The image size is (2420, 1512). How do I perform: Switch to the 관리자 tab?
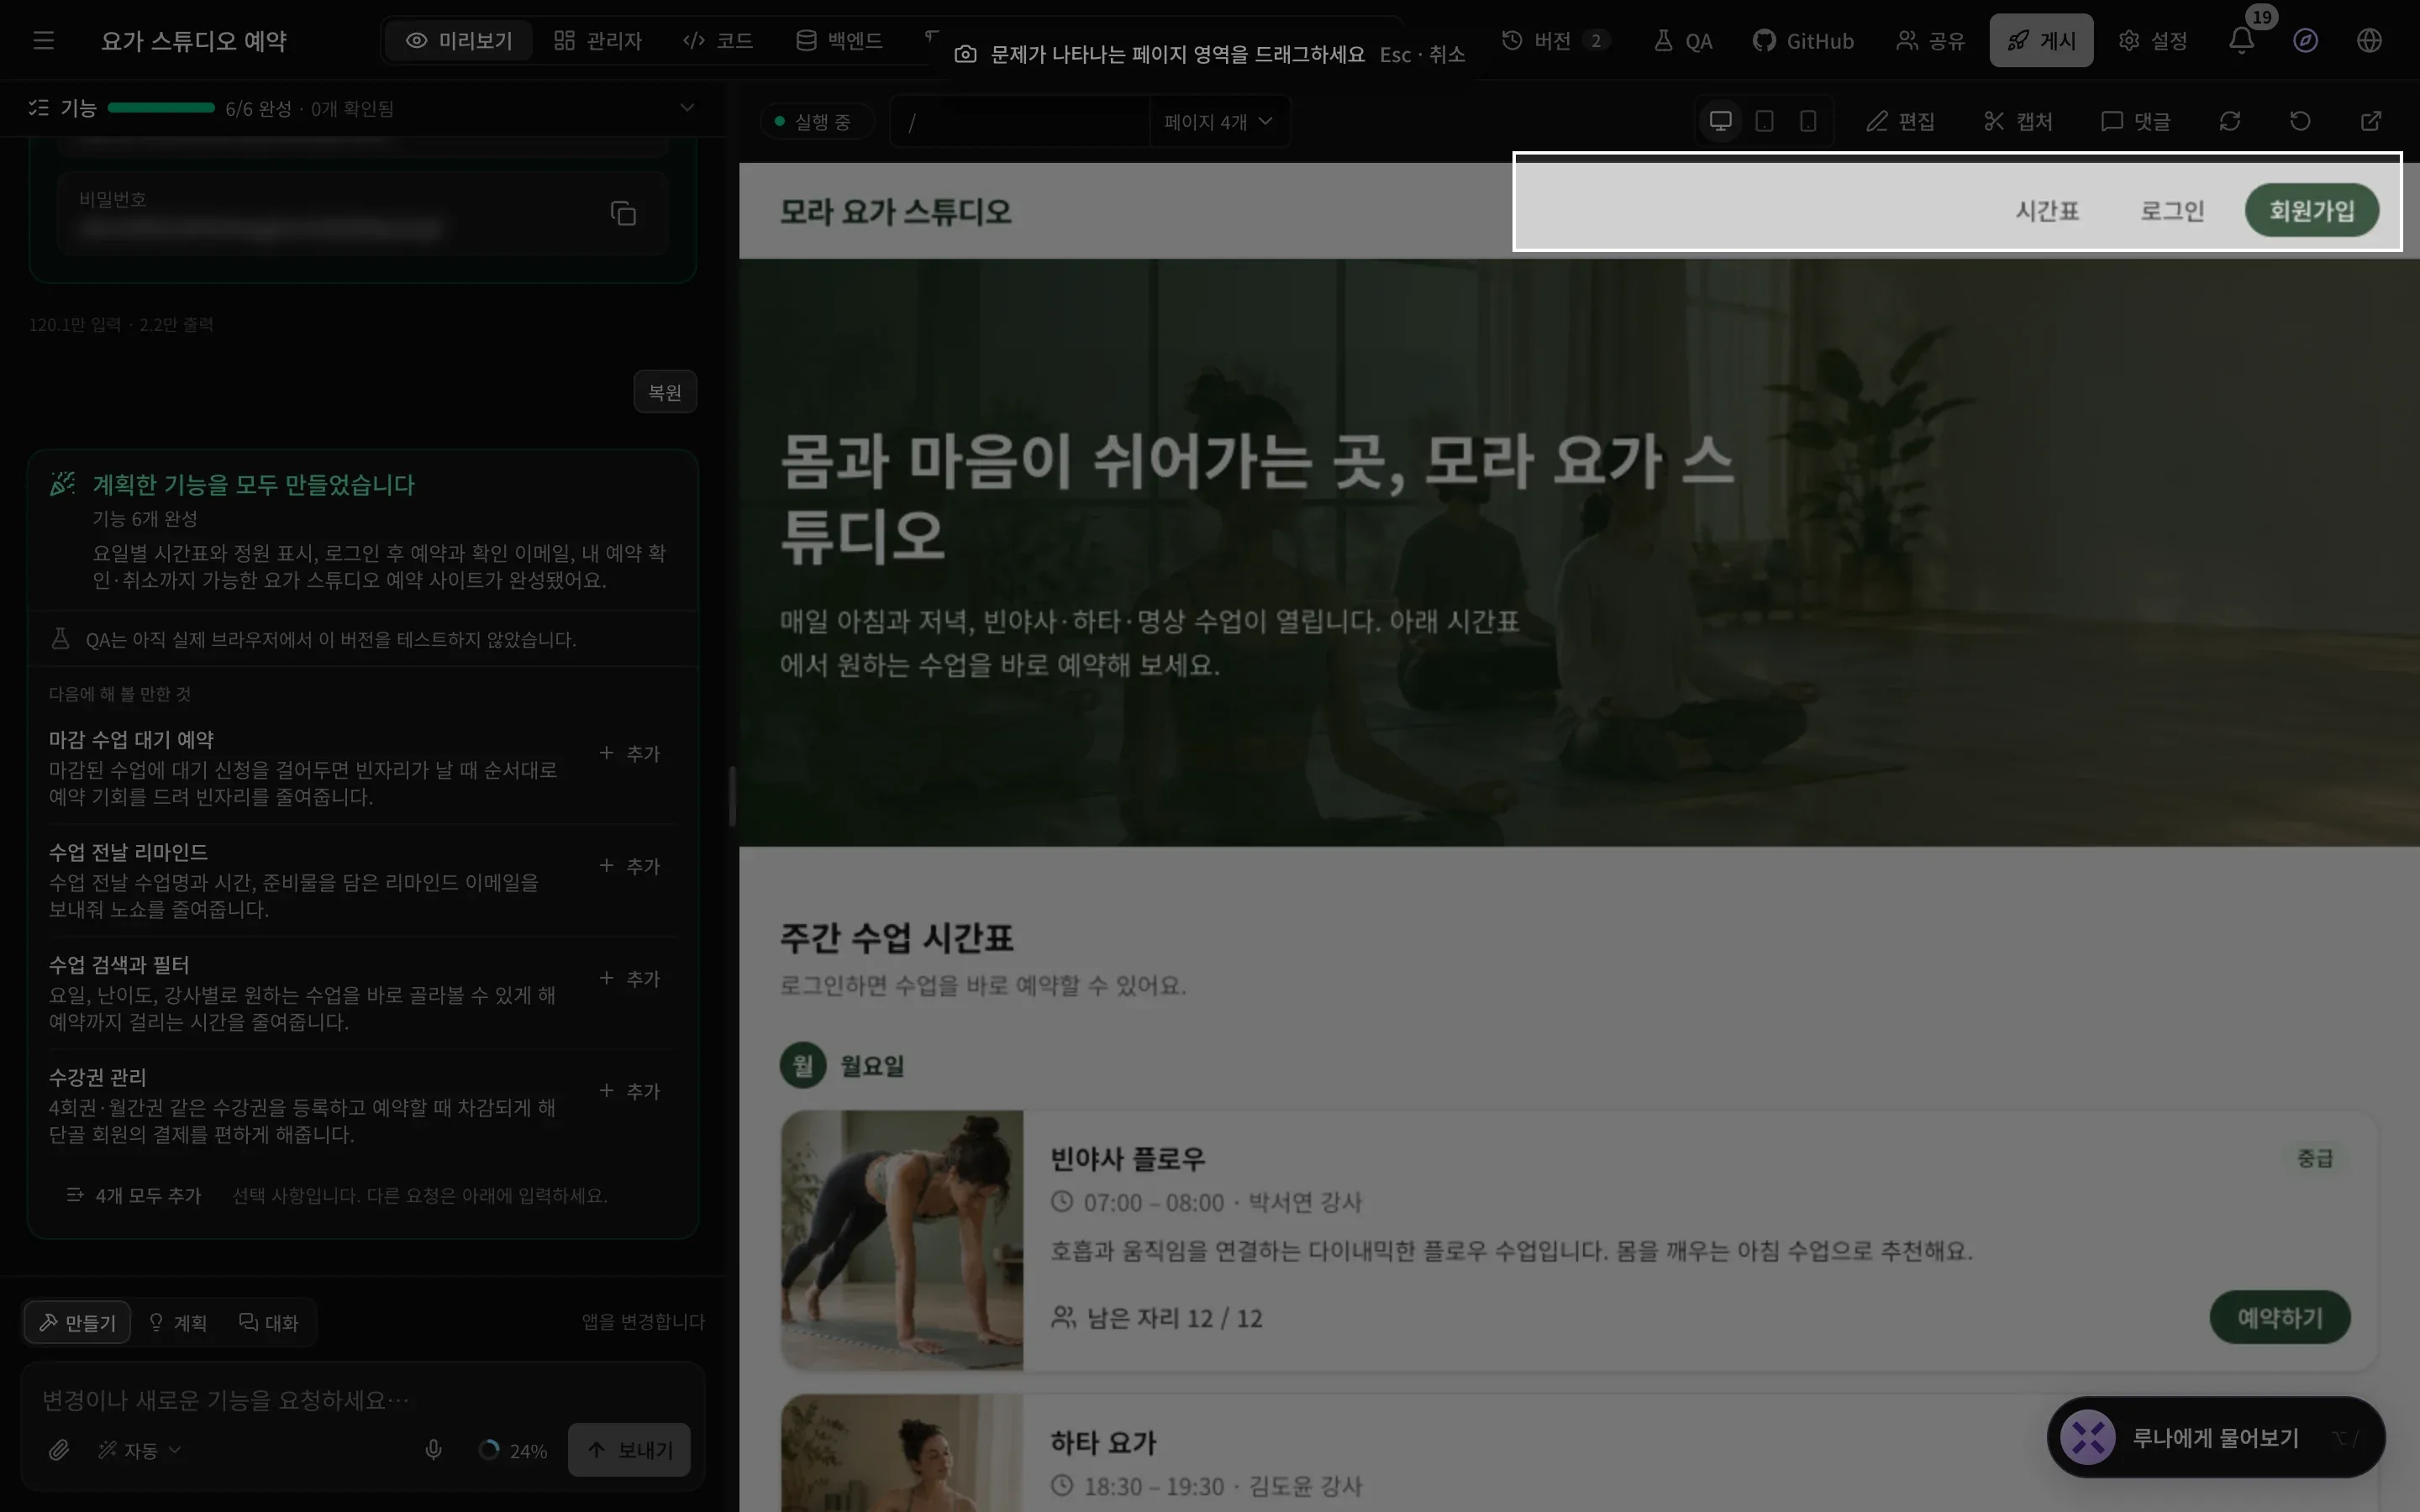point(597,40)
